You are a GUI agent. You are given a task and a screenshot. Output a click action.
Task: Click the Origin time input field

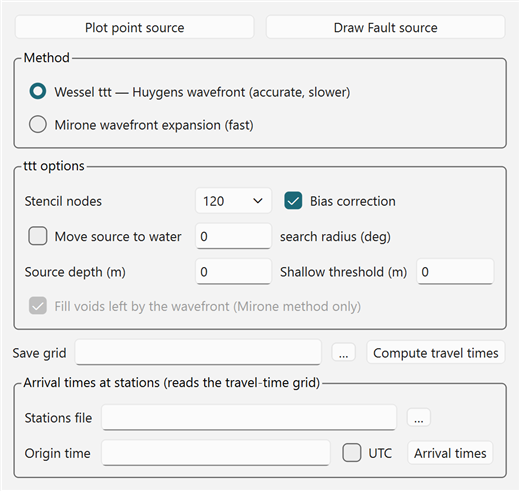coord(216,453)
